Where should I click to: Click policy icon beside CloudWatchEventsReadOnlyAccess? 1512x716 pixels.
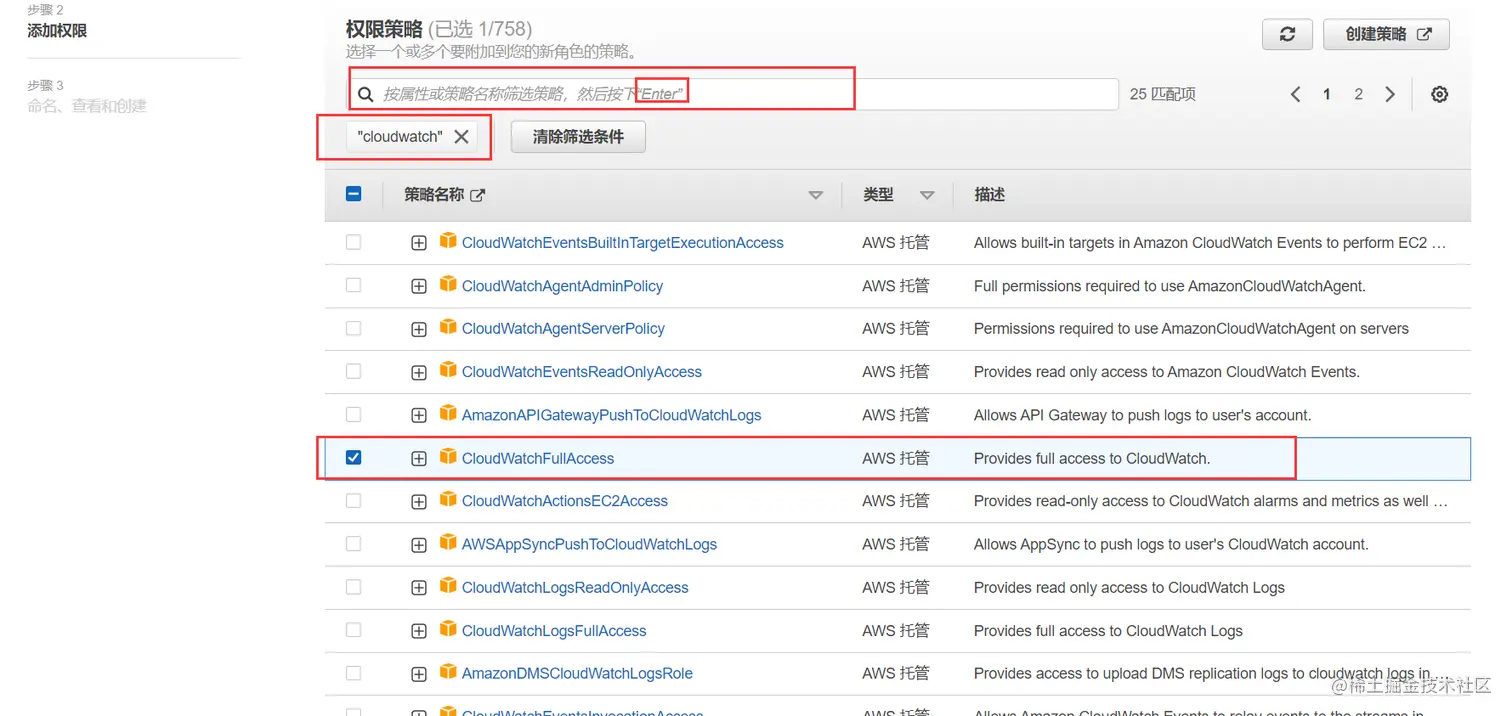click(x=448, y=370)
